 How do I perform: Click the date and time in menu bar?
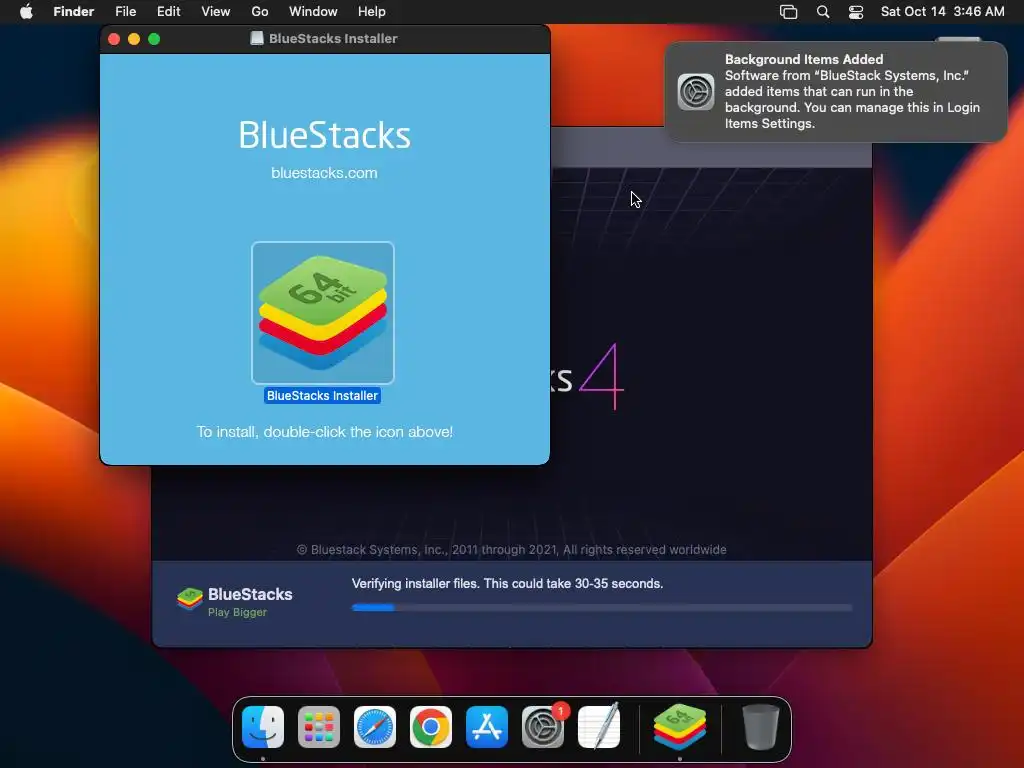942,12
